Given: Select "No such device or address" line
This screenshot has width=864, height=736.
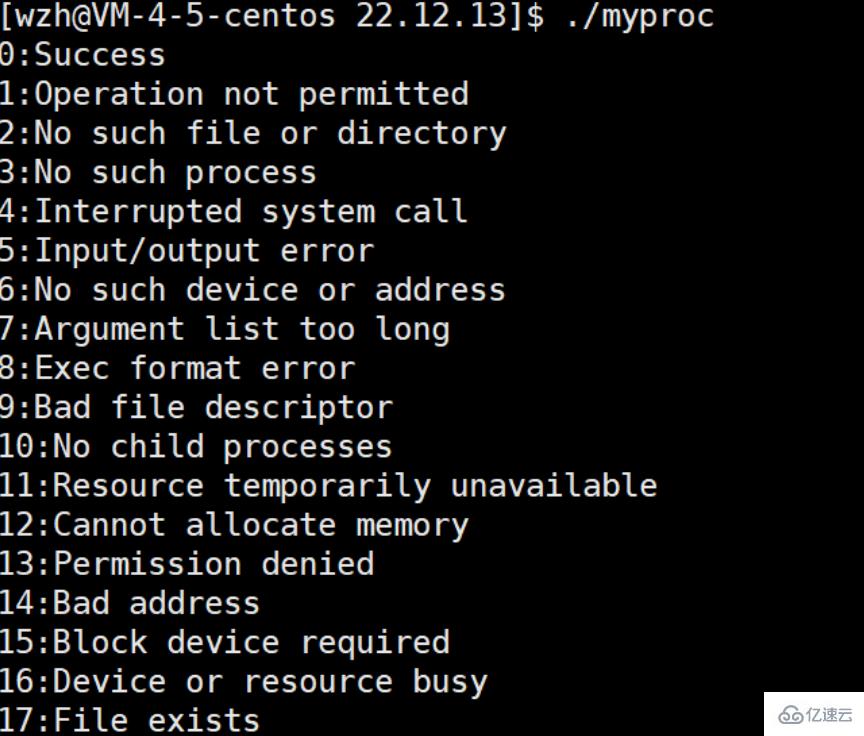Looking at the screenshot, I should [x=253, y=290].
